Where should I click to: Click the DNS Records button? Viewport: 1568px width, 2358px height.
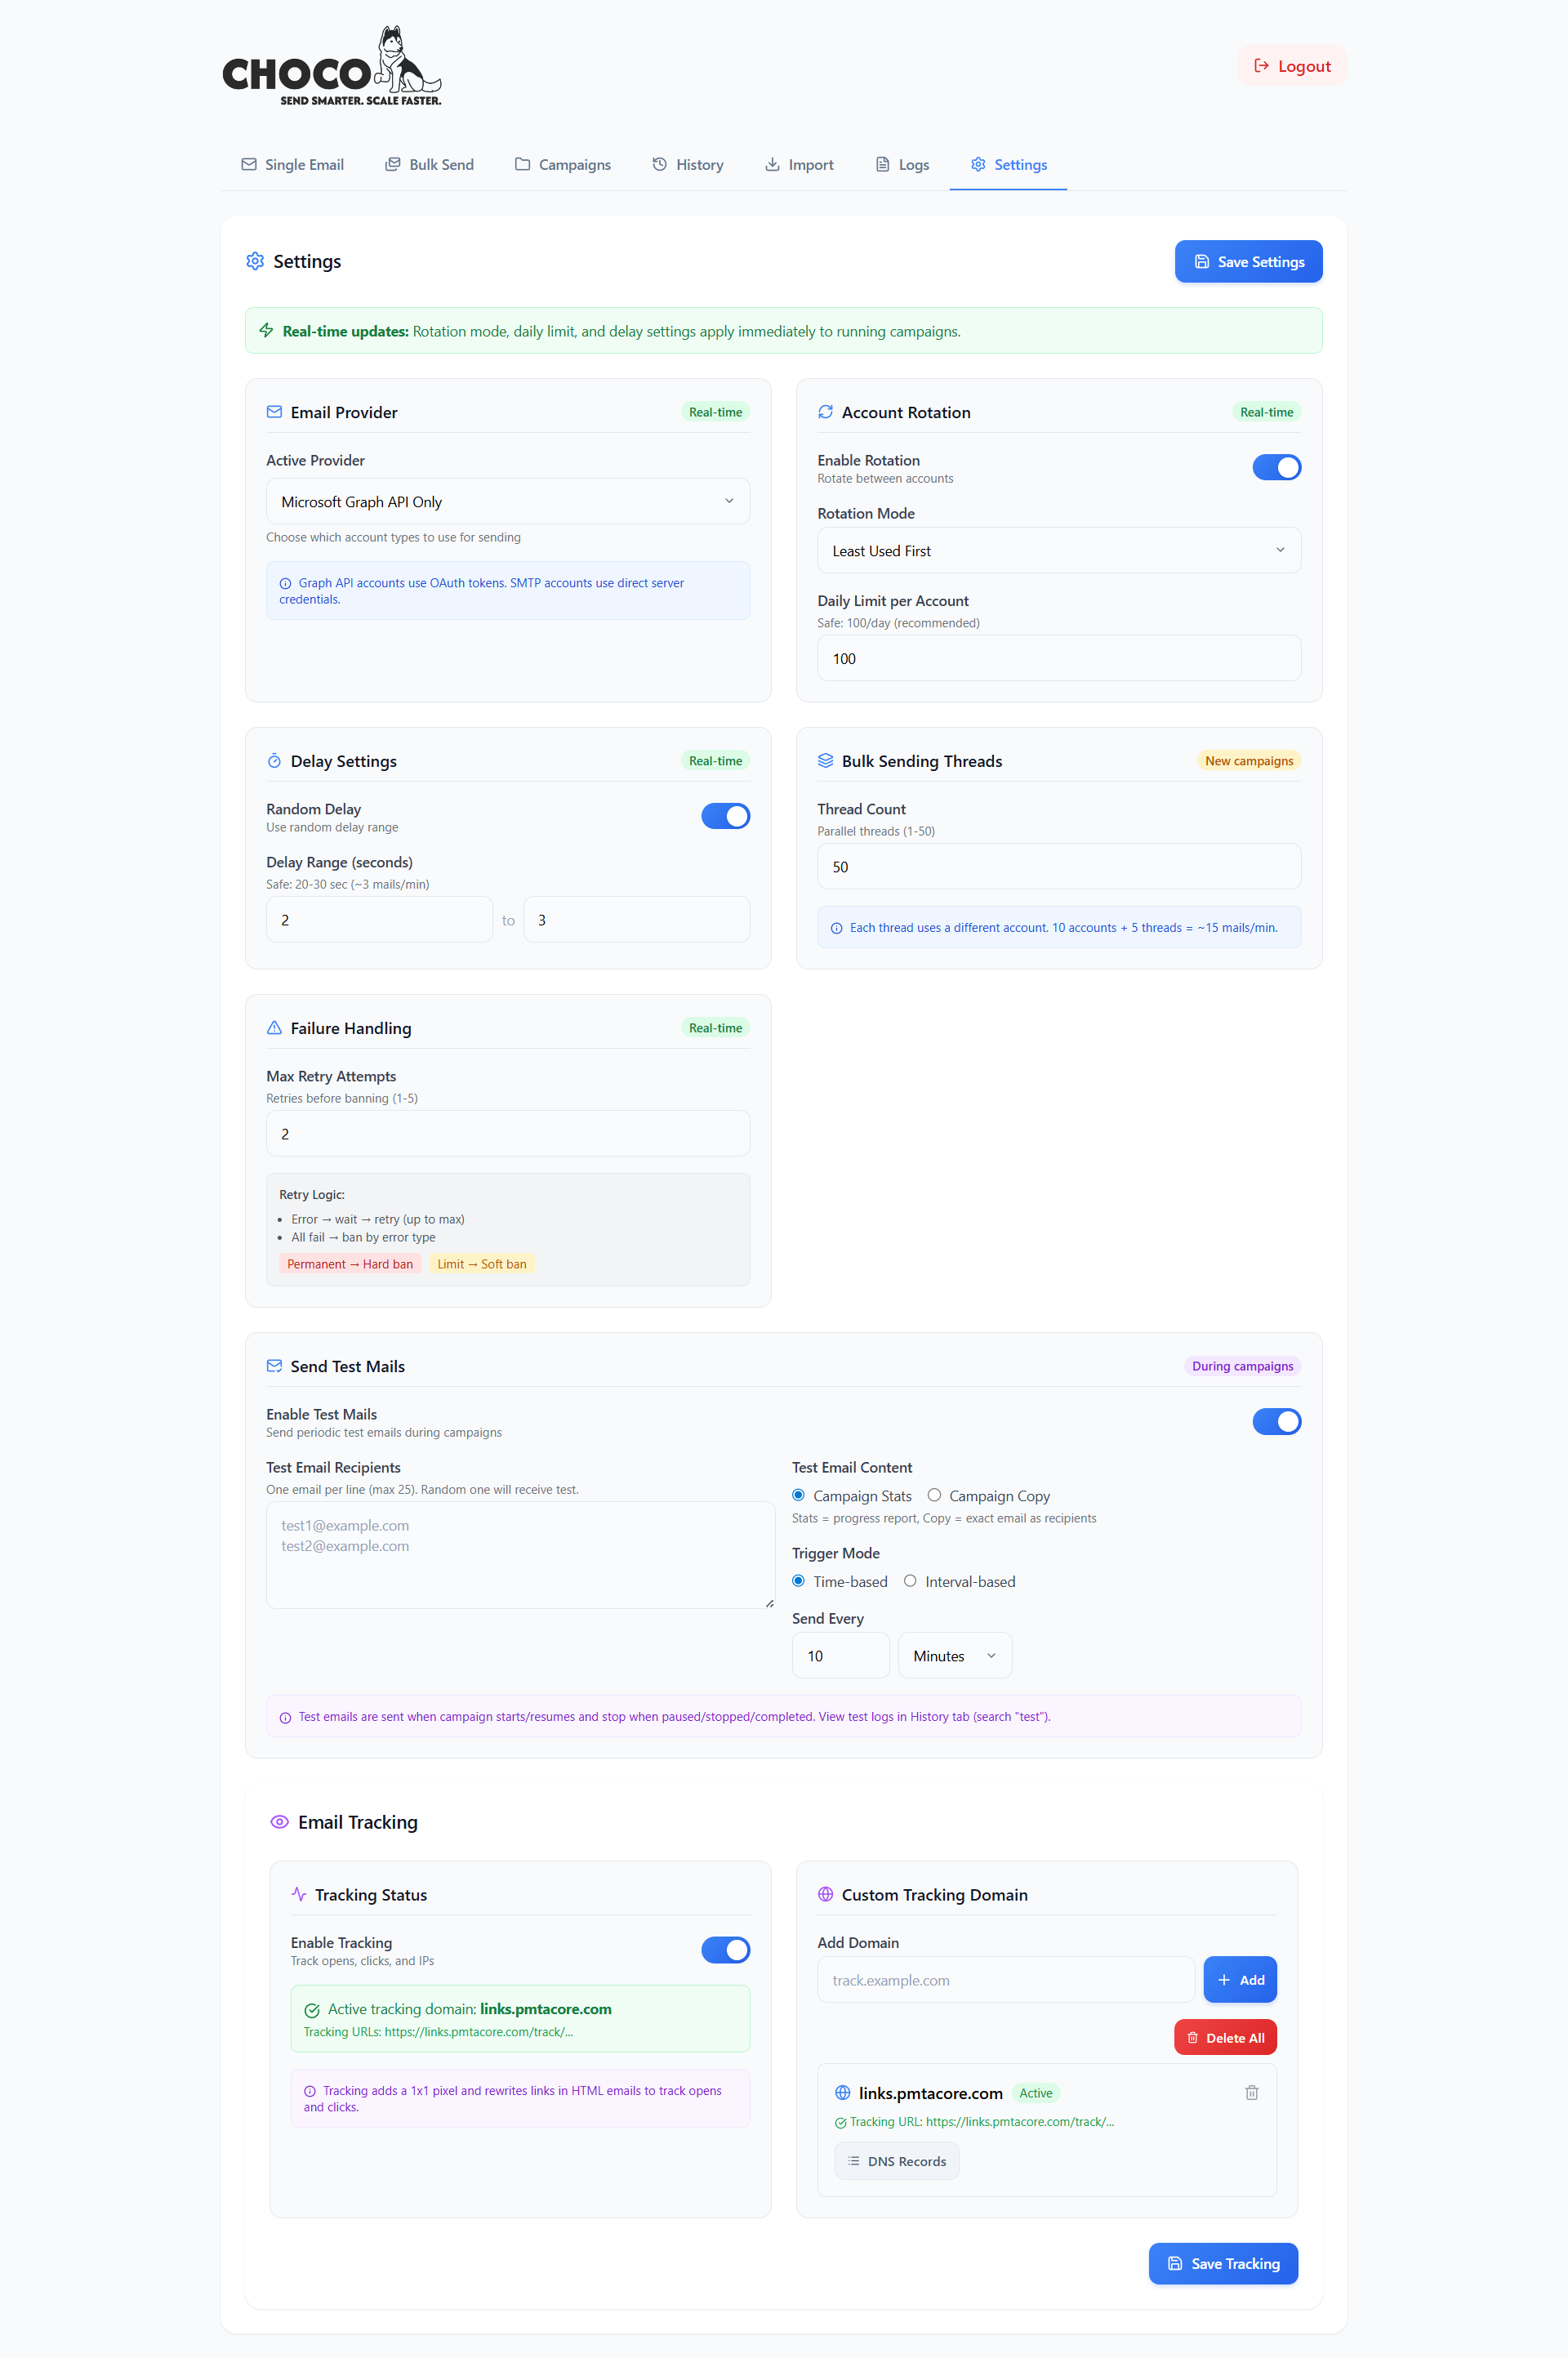pyautogui.click(x=896, y=2161)
